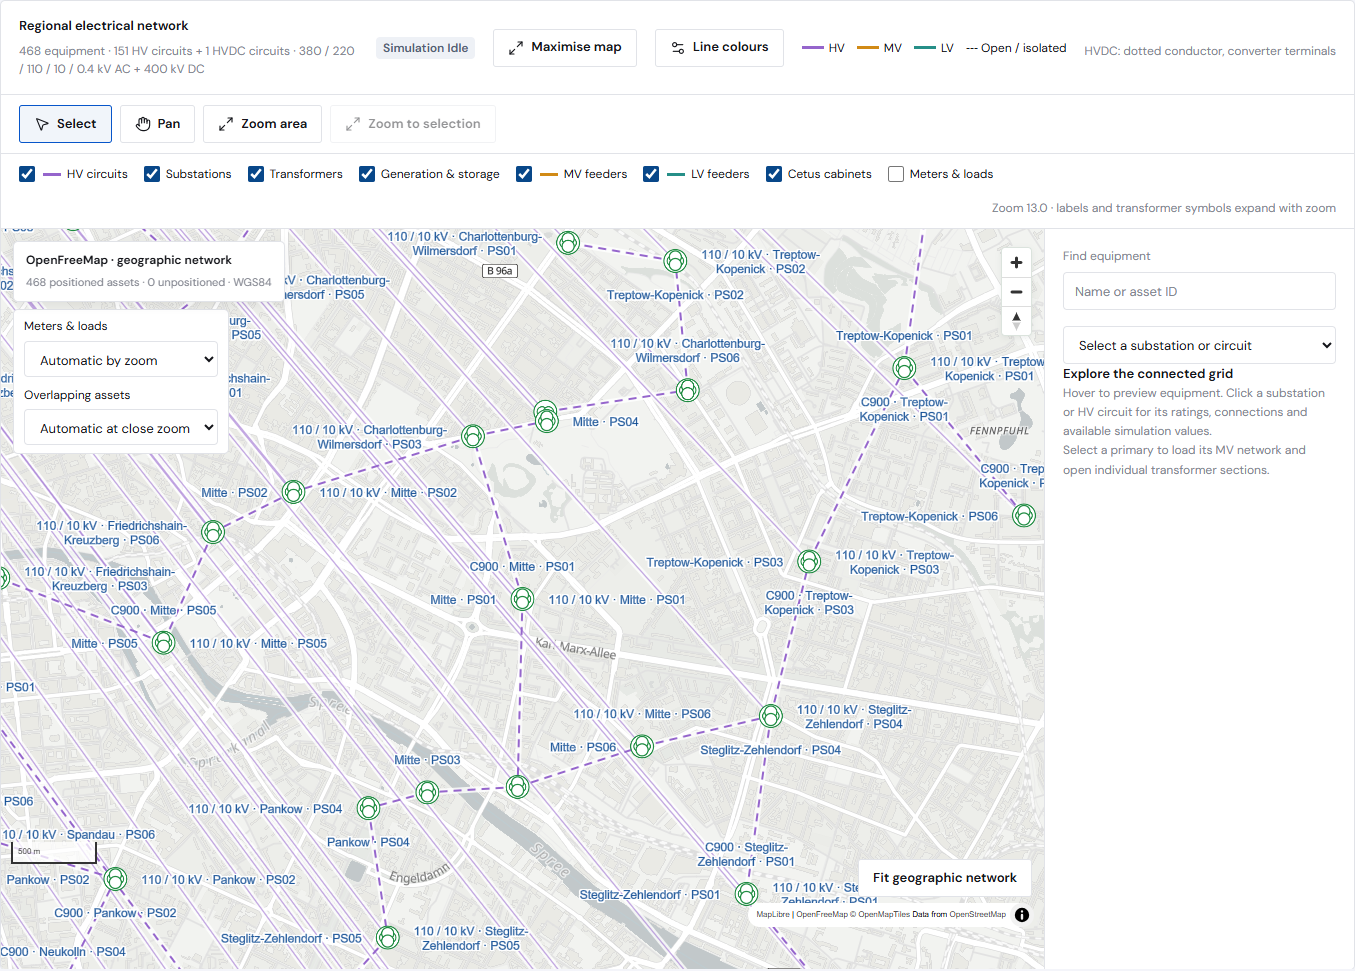
Task: Toggle the Substations layer checkbox
Action: point(152,174)
